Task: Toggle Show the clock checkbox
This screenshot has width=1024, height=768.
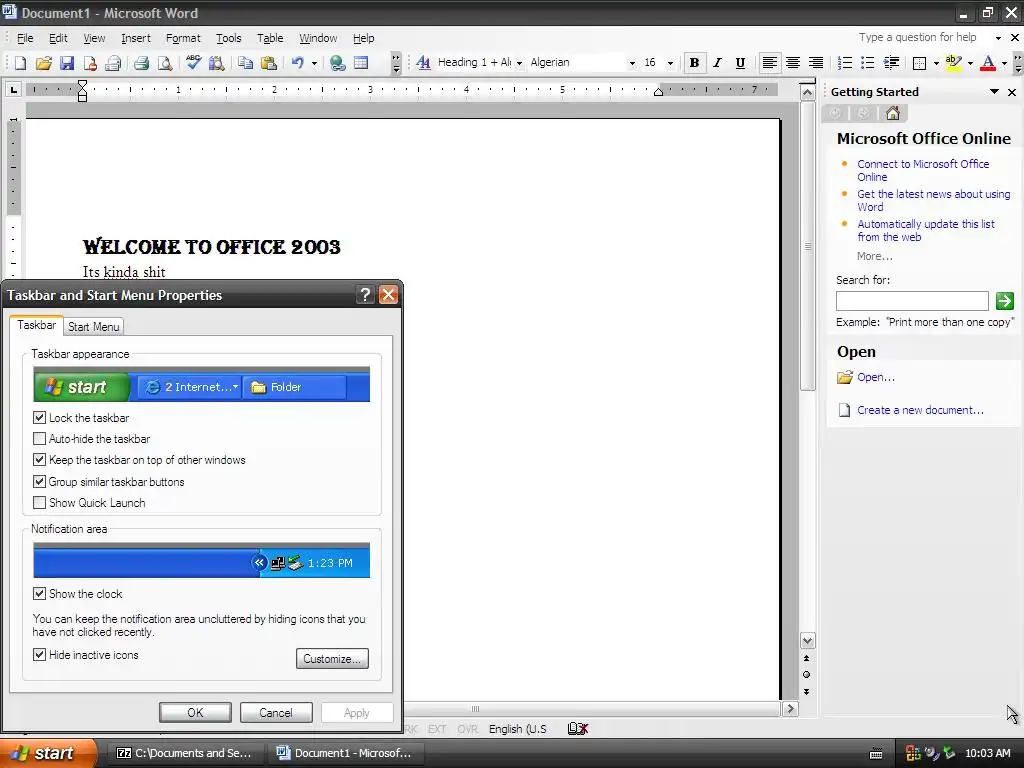Action: pos(39,594)
